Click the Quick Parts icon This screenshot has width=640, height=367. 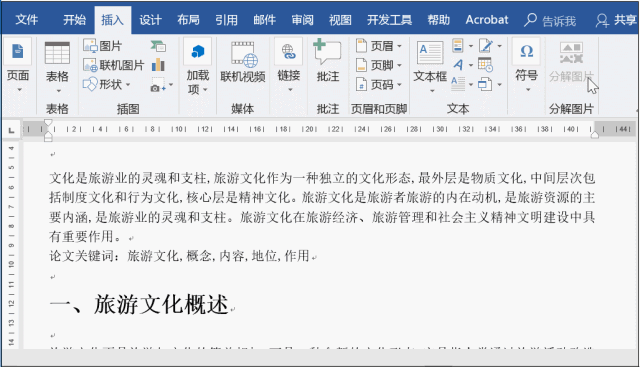point(458,46)
